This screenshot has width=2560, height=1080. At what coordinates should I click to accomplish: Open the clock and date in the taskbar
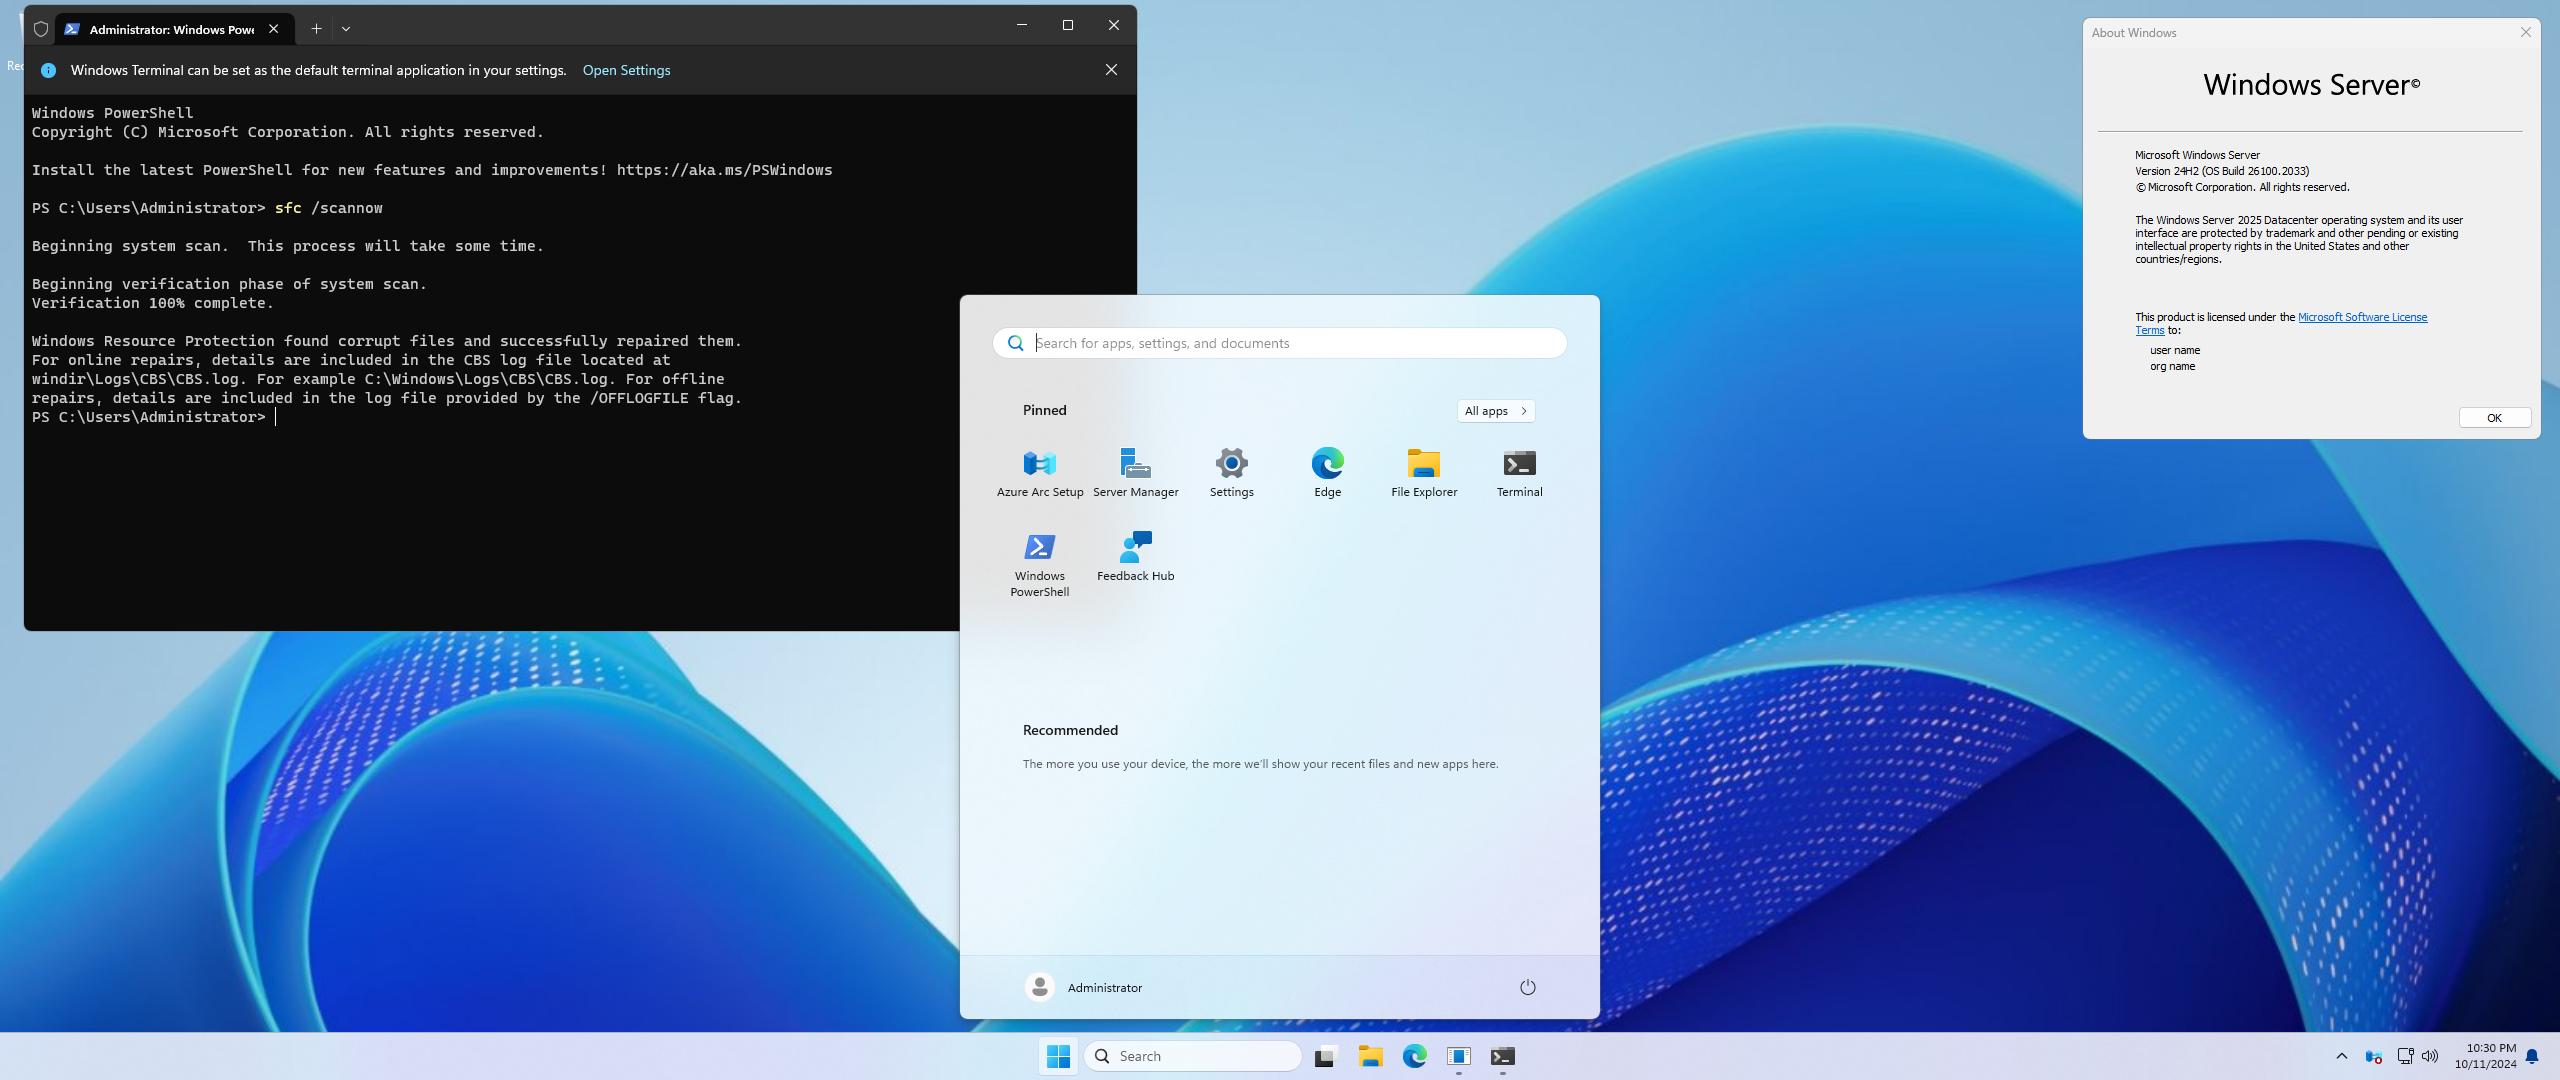(x=2485, y=1056)
